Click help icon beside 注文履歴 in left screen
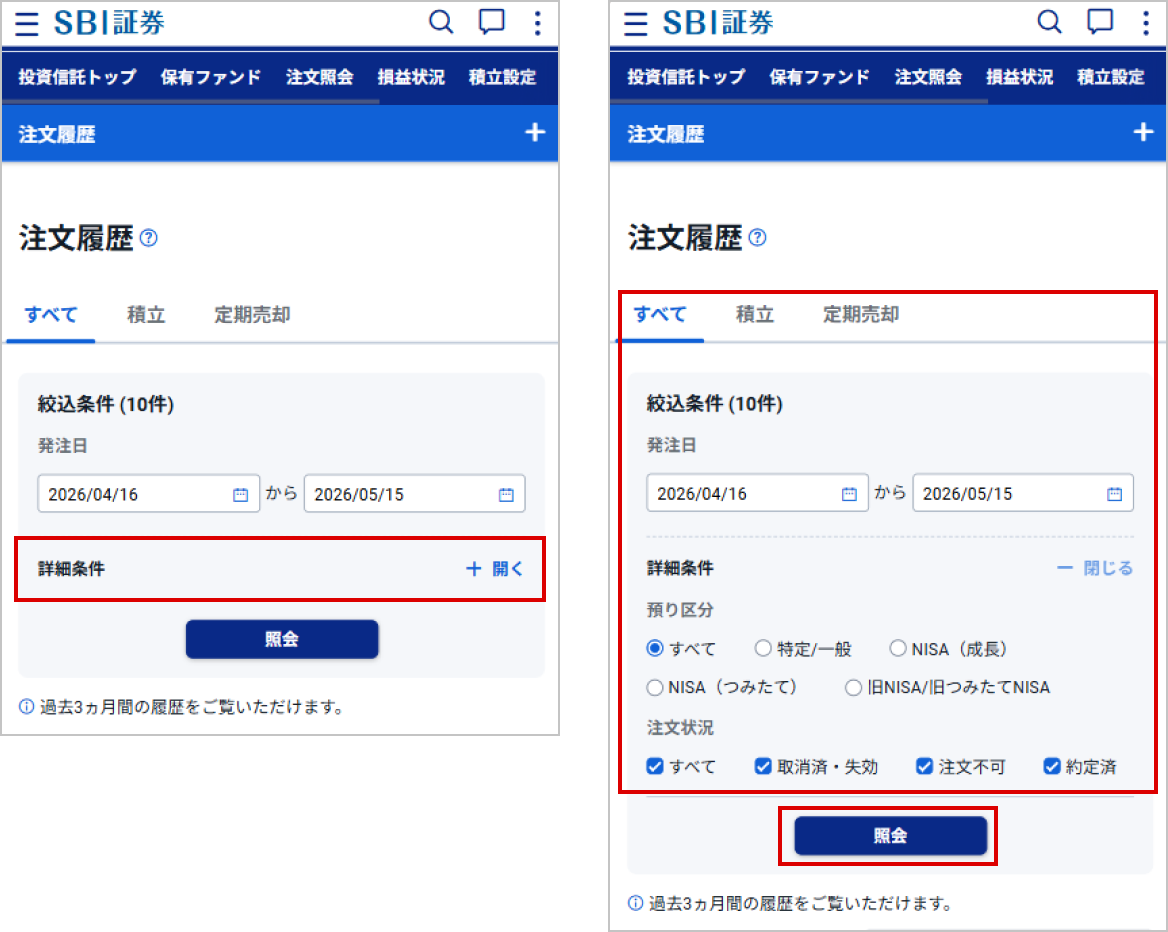The image size is (1168, 932). [x=149, y=238]
